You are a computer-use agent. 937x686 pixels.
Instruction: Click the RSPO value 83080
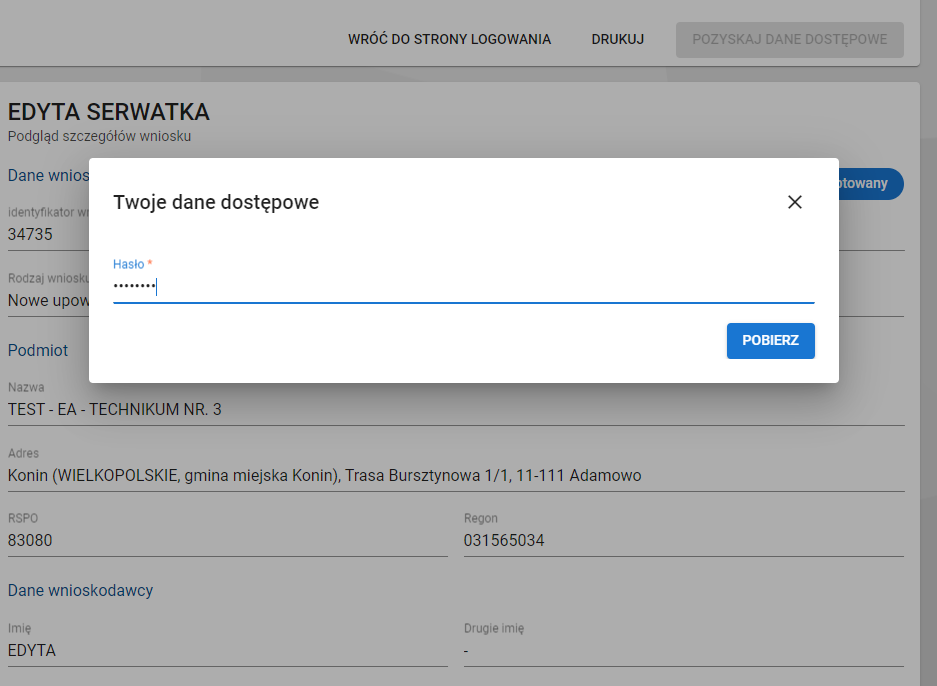[30, 540]
